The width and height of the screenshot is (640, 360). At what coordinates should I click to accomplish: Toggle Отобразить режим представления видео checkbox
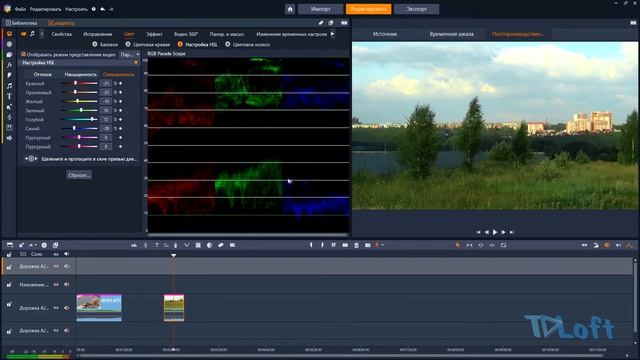point(23,54)
